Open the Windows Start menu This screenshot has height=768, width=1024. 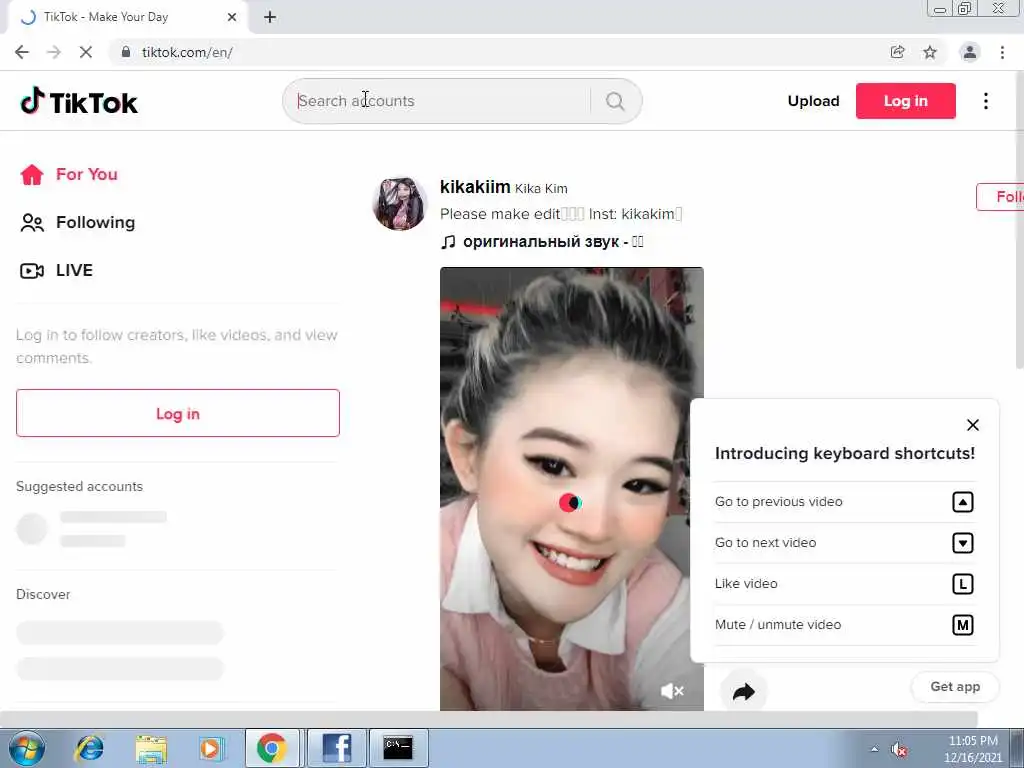click(26, 748)
